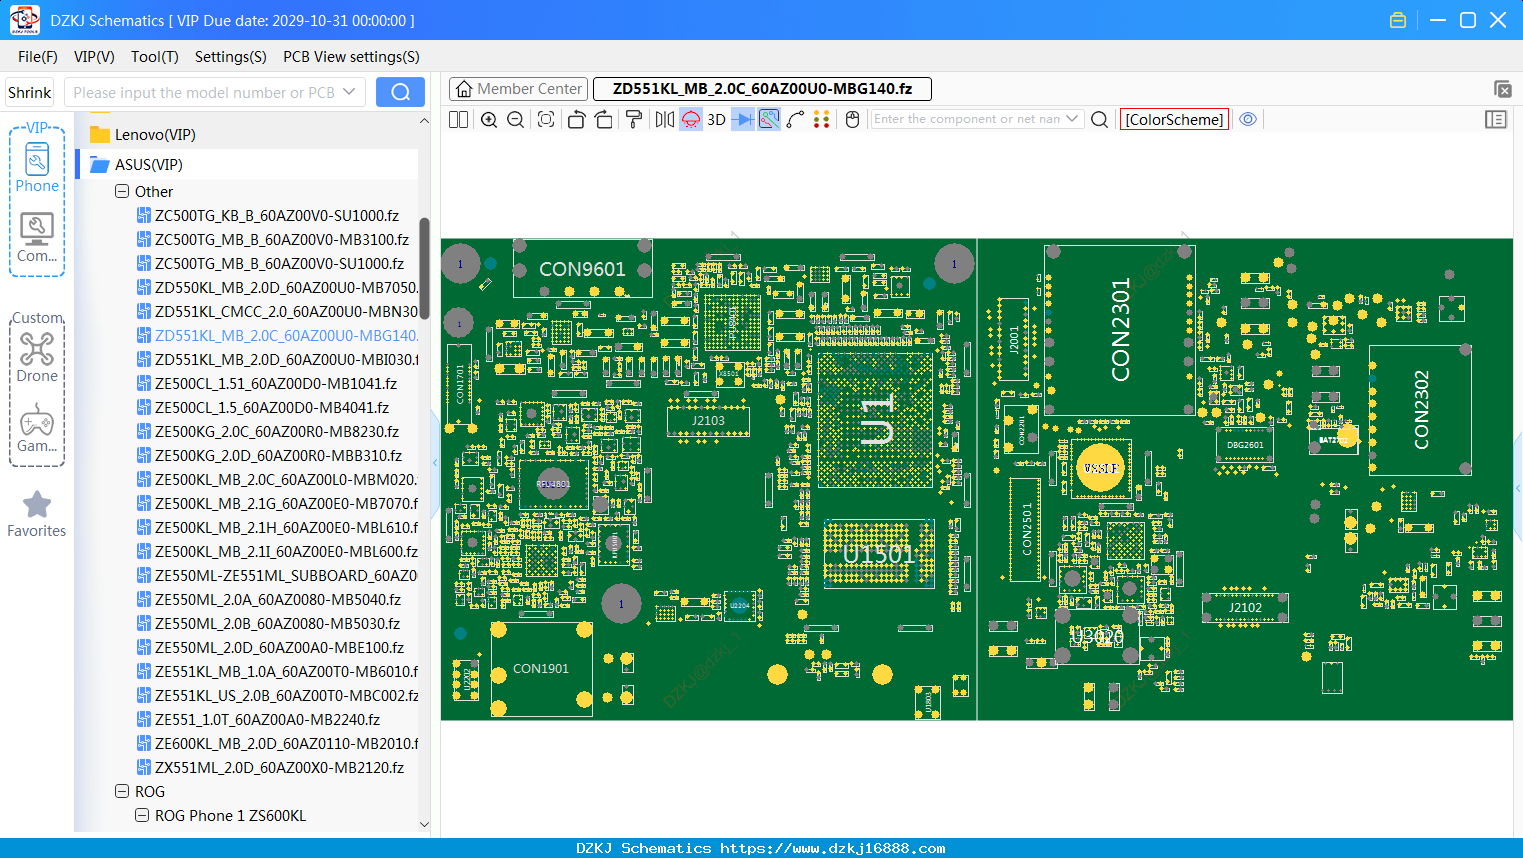
Task: Search for the entered component
Action: point(1099,119)
